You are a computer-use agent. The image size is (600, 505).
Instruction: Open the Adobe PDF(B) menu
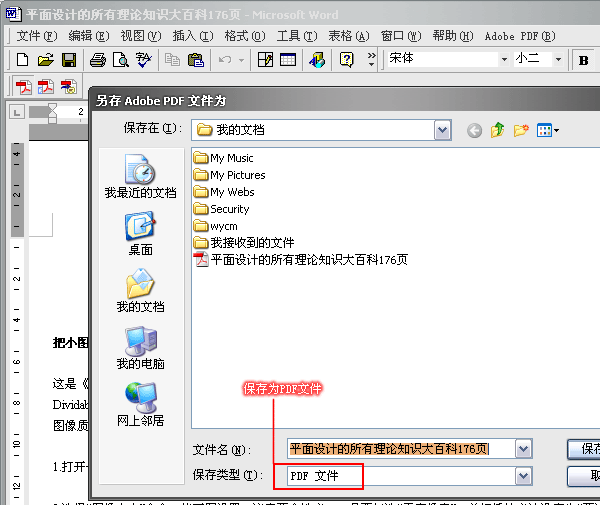pos(520,36)
